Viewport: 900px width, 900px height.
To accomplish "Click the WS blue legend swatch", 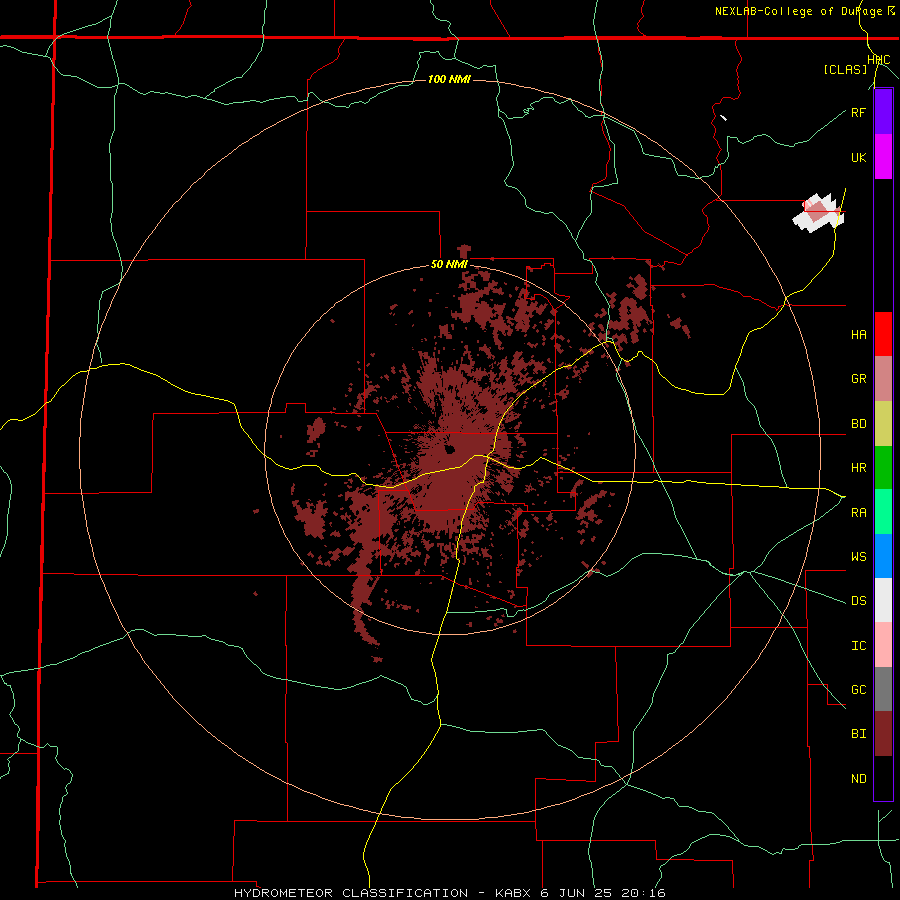I will [883, 556].
